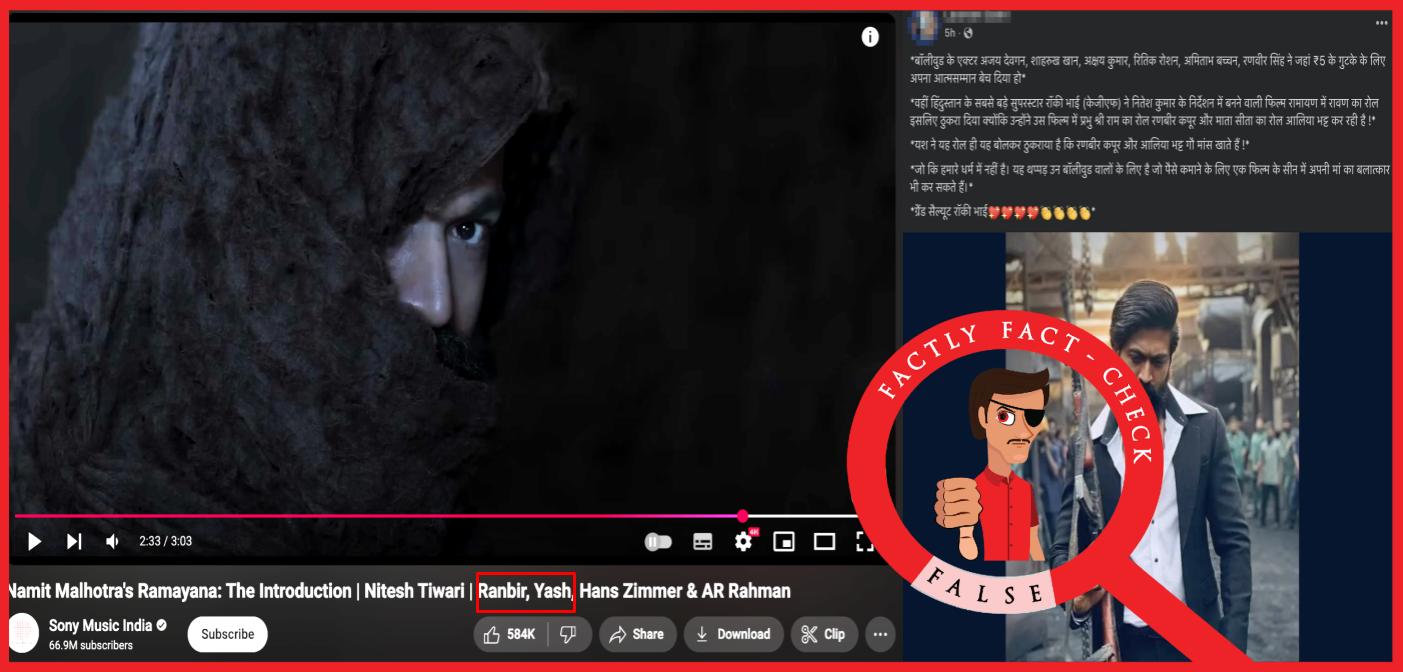Create a Clip of the video
This screenshot has height=672, width=1403.
[823, 634]
